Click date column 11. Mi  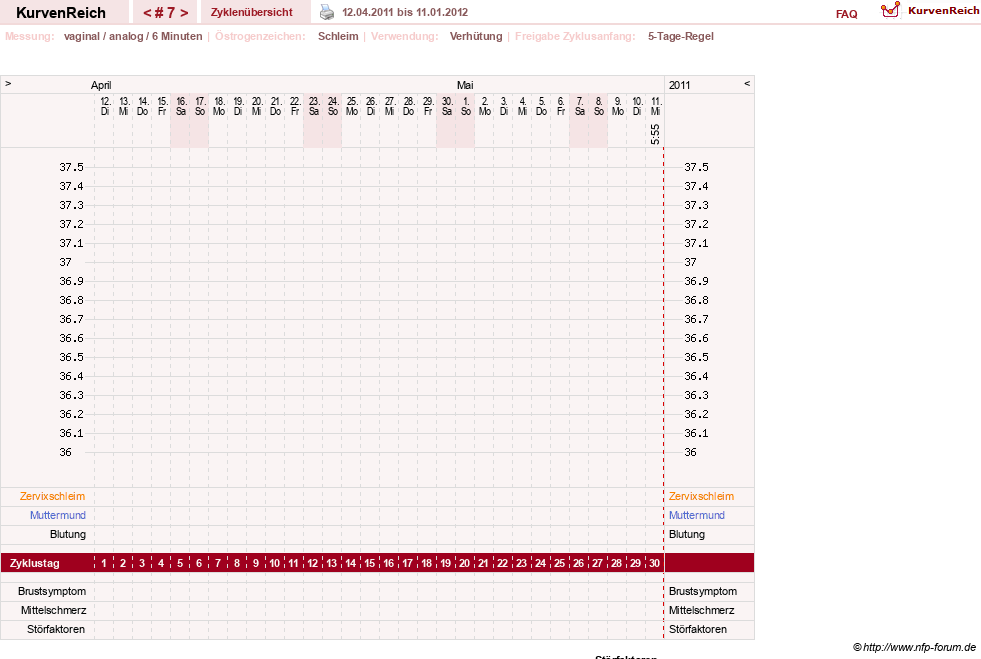pyautogui.click(x=655, y=106)
